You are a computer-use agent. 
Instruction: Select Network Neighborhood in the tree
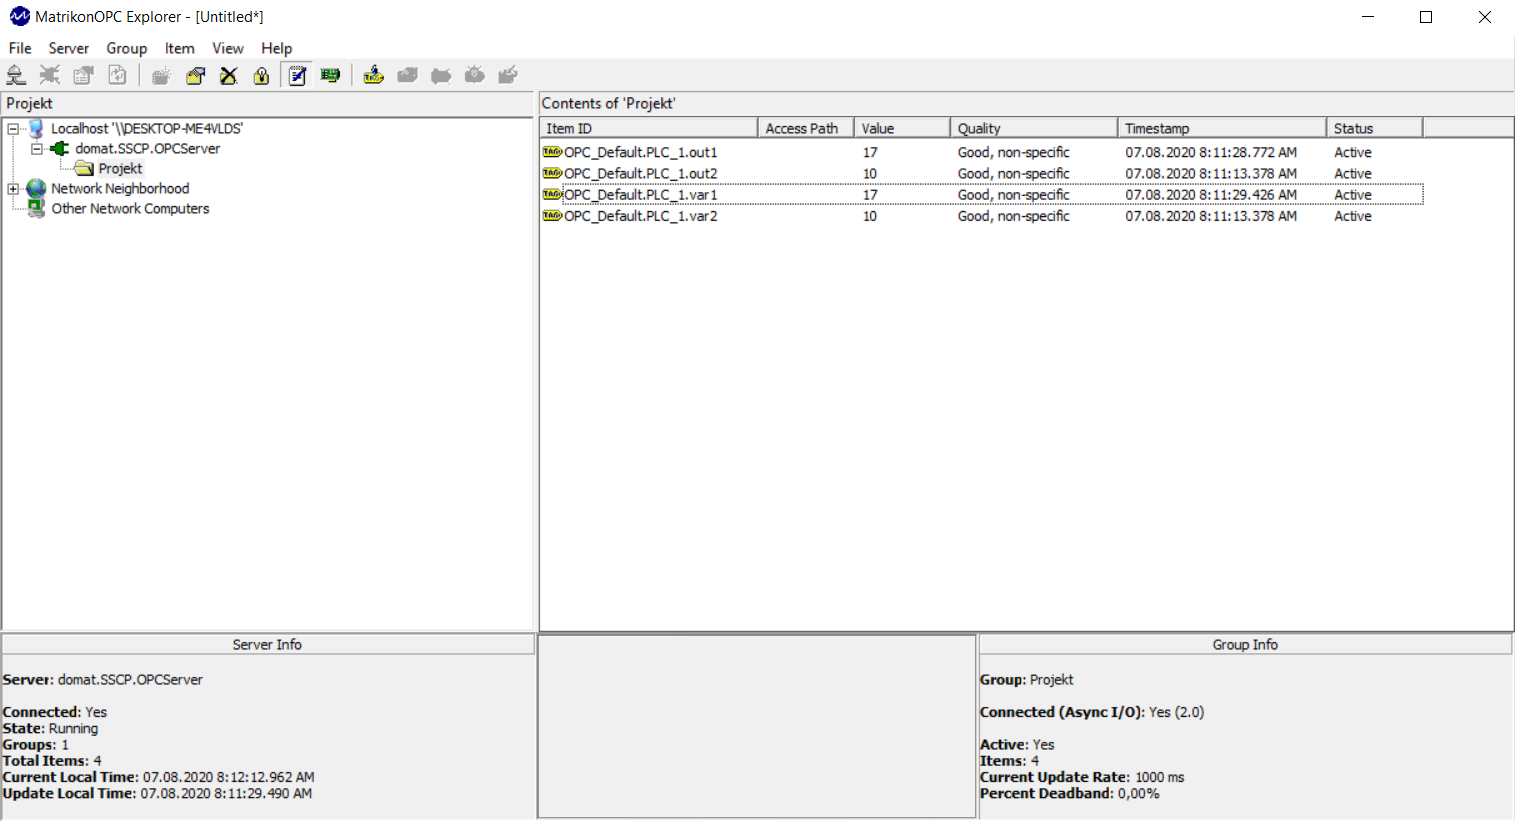(x=120, y=188)
